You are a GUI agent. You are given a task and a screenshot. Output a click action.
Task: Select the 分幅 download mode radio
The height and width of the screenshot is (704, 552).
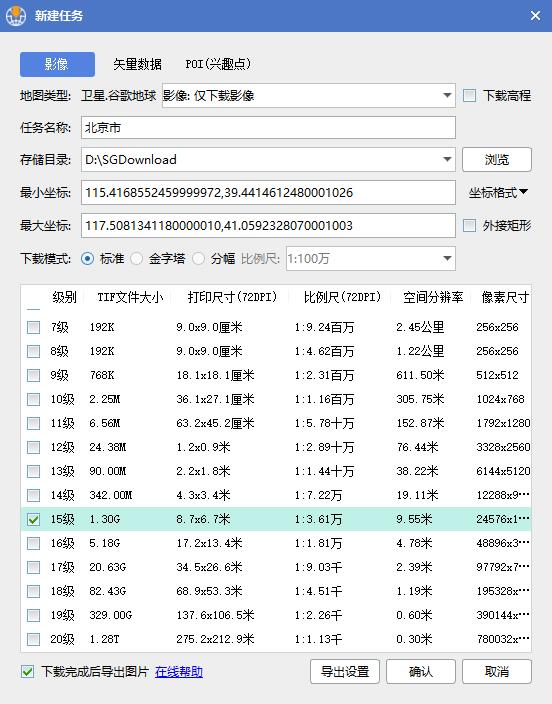tap(199, 259)
